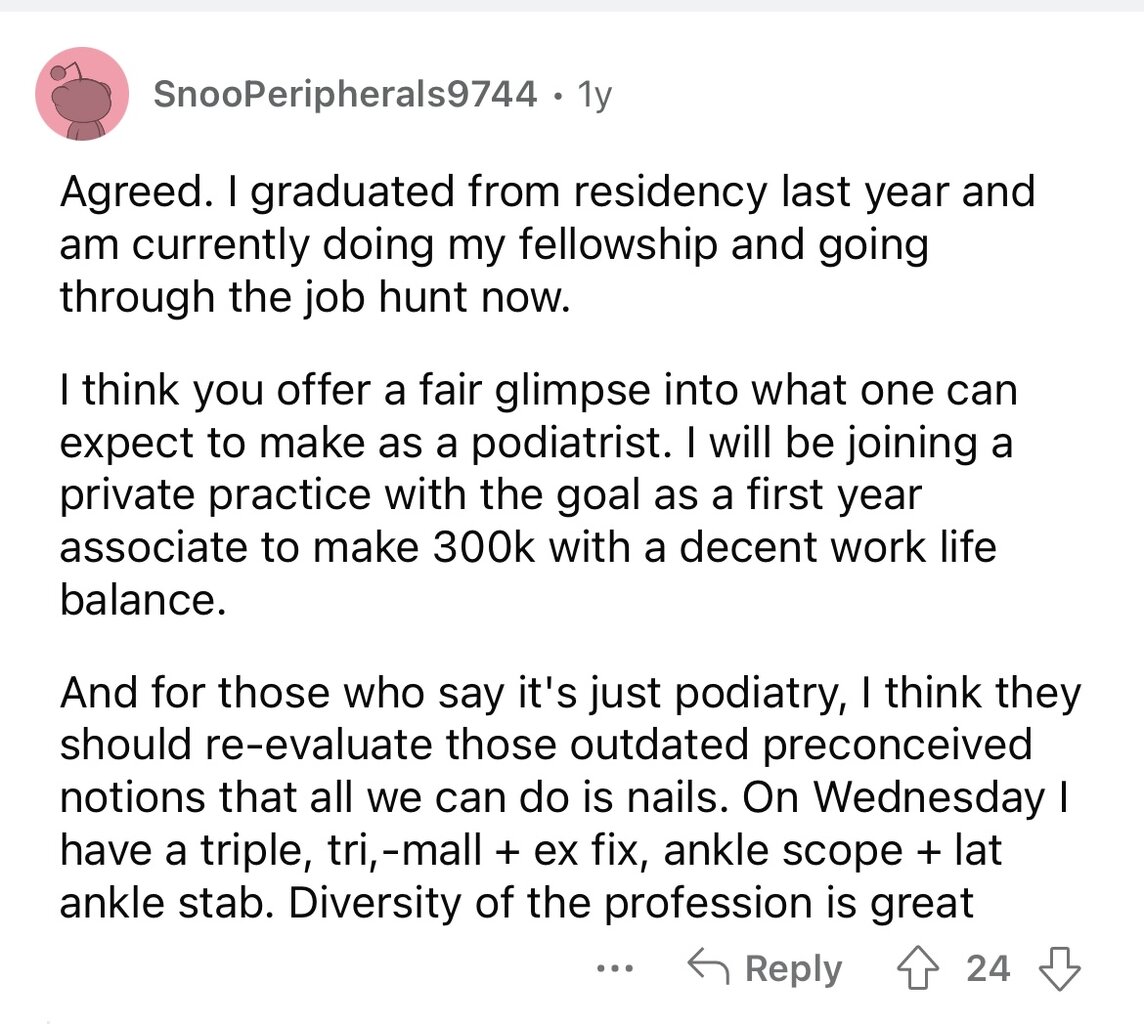Click the sentence Diversity of the profession is great
This screenshot has height=1024, width=1144.
coord(631,904)
